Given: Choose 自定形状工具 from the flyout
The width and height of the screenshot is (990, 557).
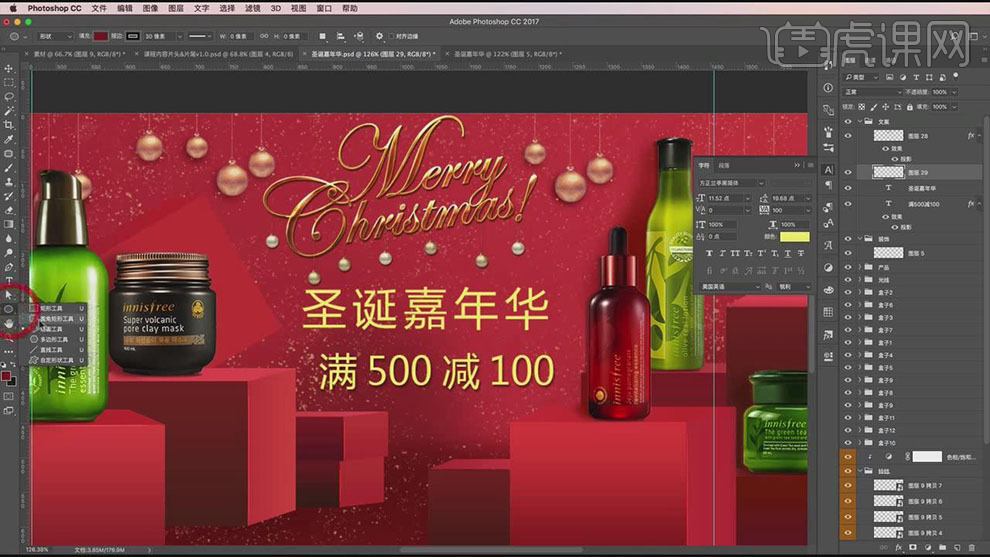Looking at the screenshot, I should [56, 360].
